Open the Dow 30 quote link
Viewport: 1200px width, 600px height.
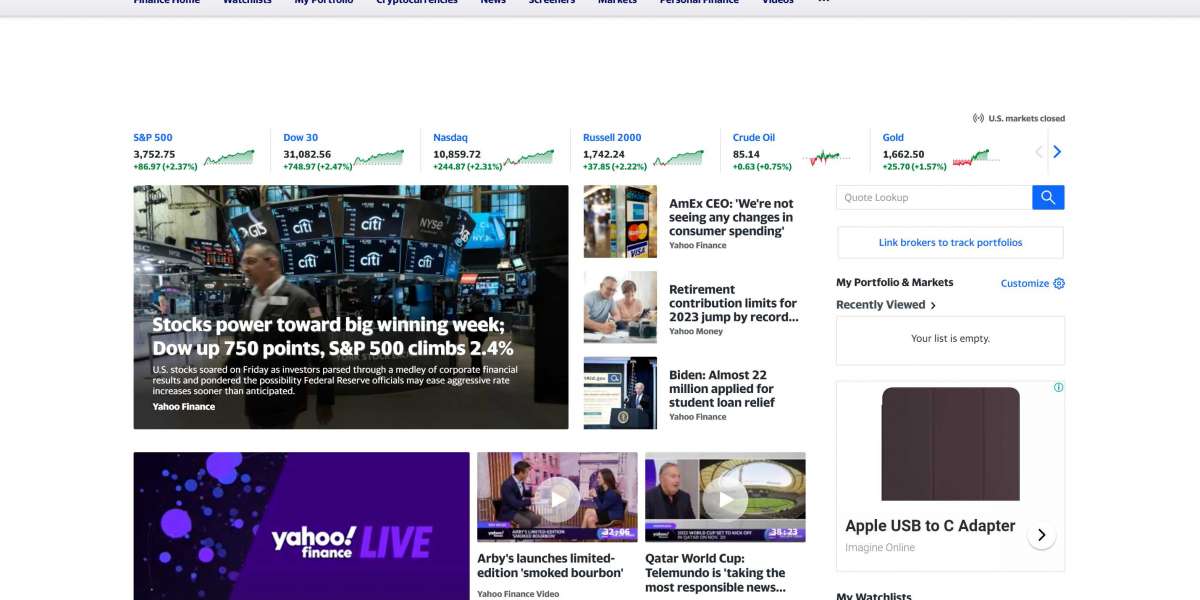point(300,138)
